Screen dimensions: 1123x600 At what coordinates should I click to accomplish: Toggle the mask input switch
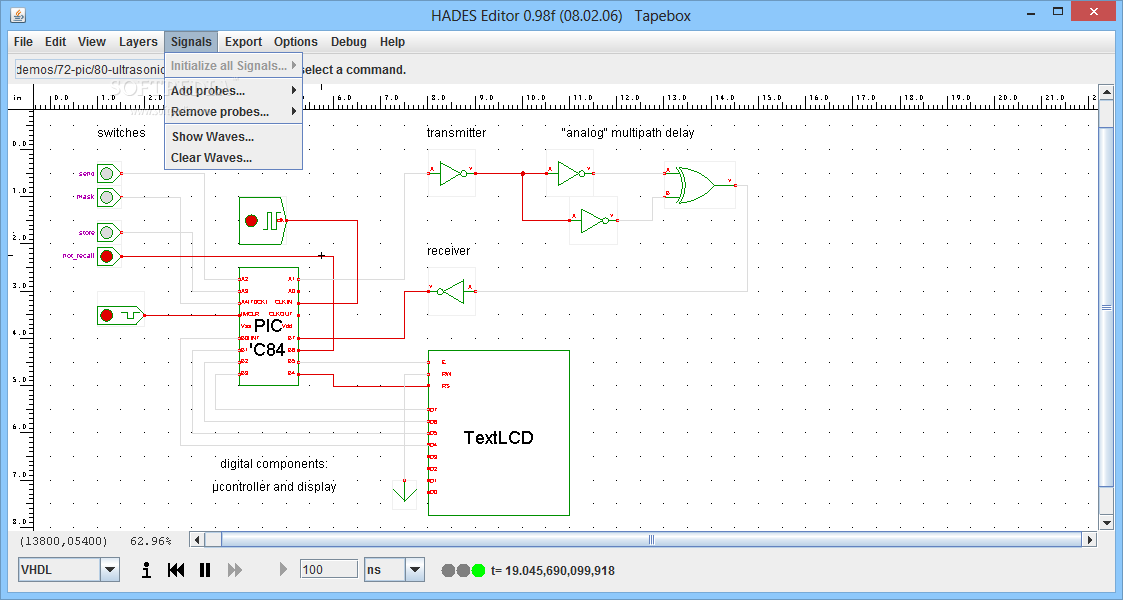click(108, 196)
